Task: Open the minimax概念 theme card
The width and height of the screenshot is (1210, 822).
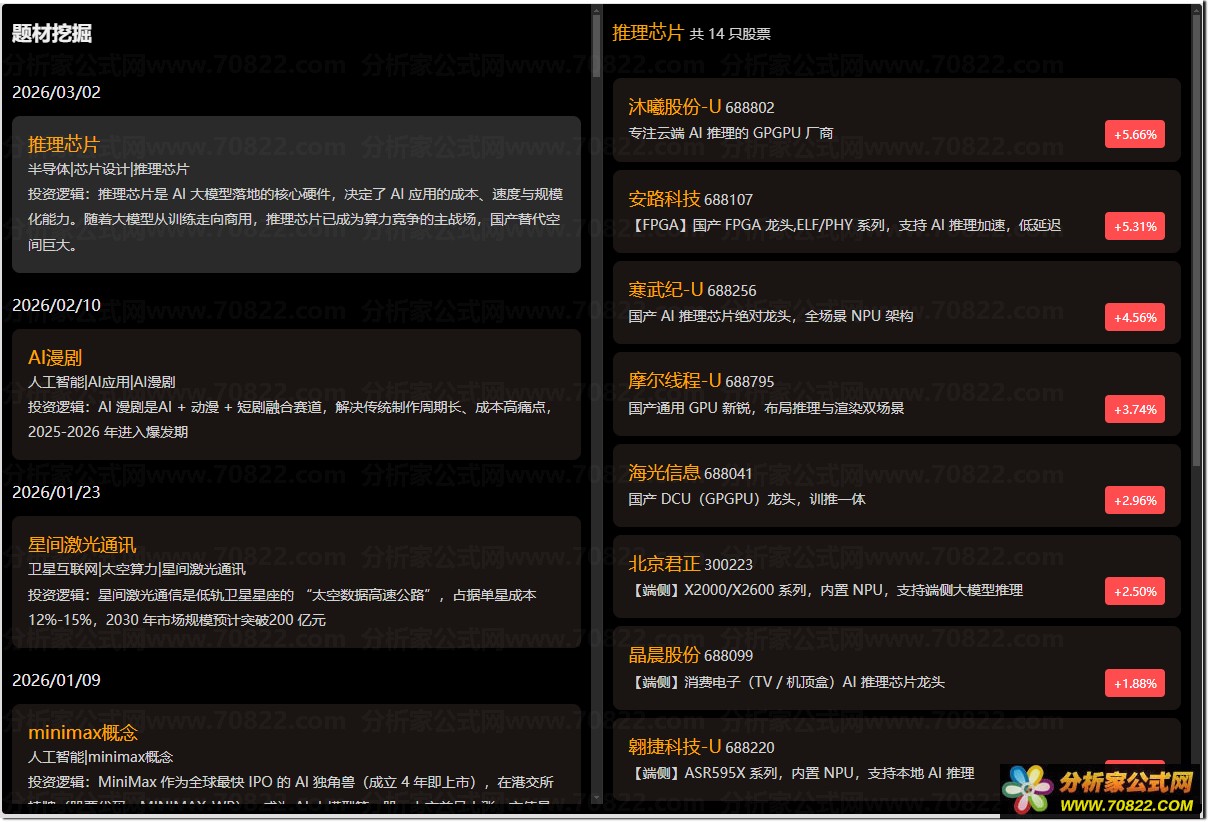Action: pos(296,752)
